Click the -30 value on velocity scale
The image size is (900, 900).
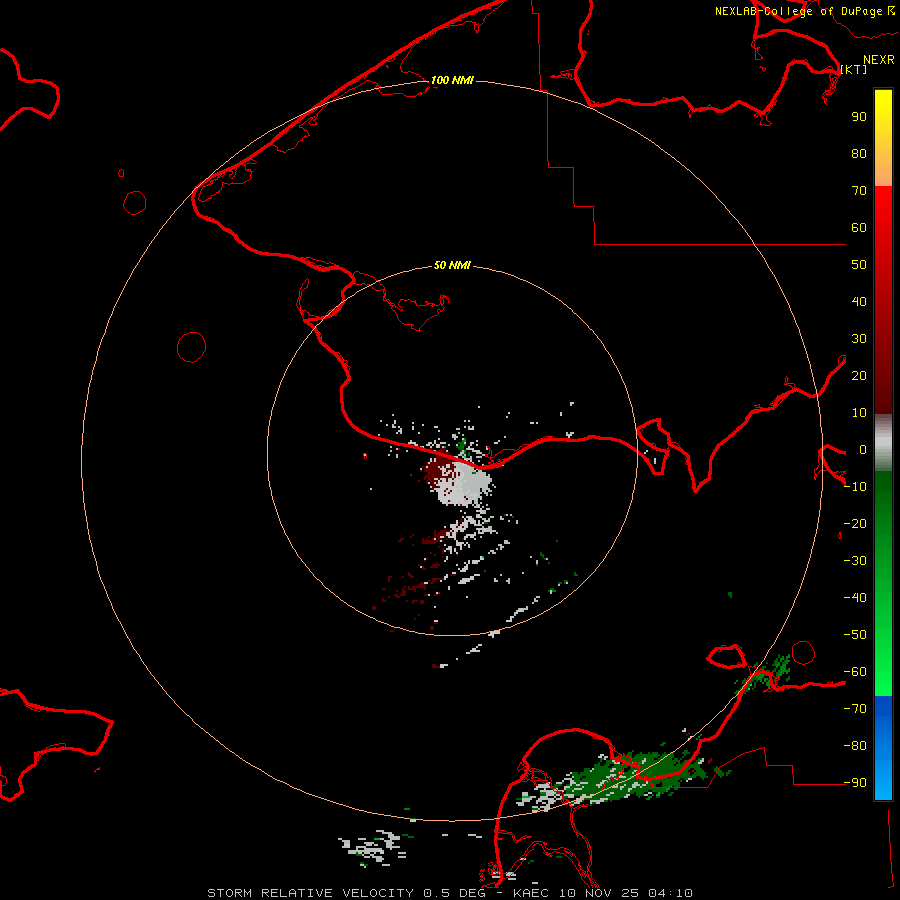(x=855, y=561)
